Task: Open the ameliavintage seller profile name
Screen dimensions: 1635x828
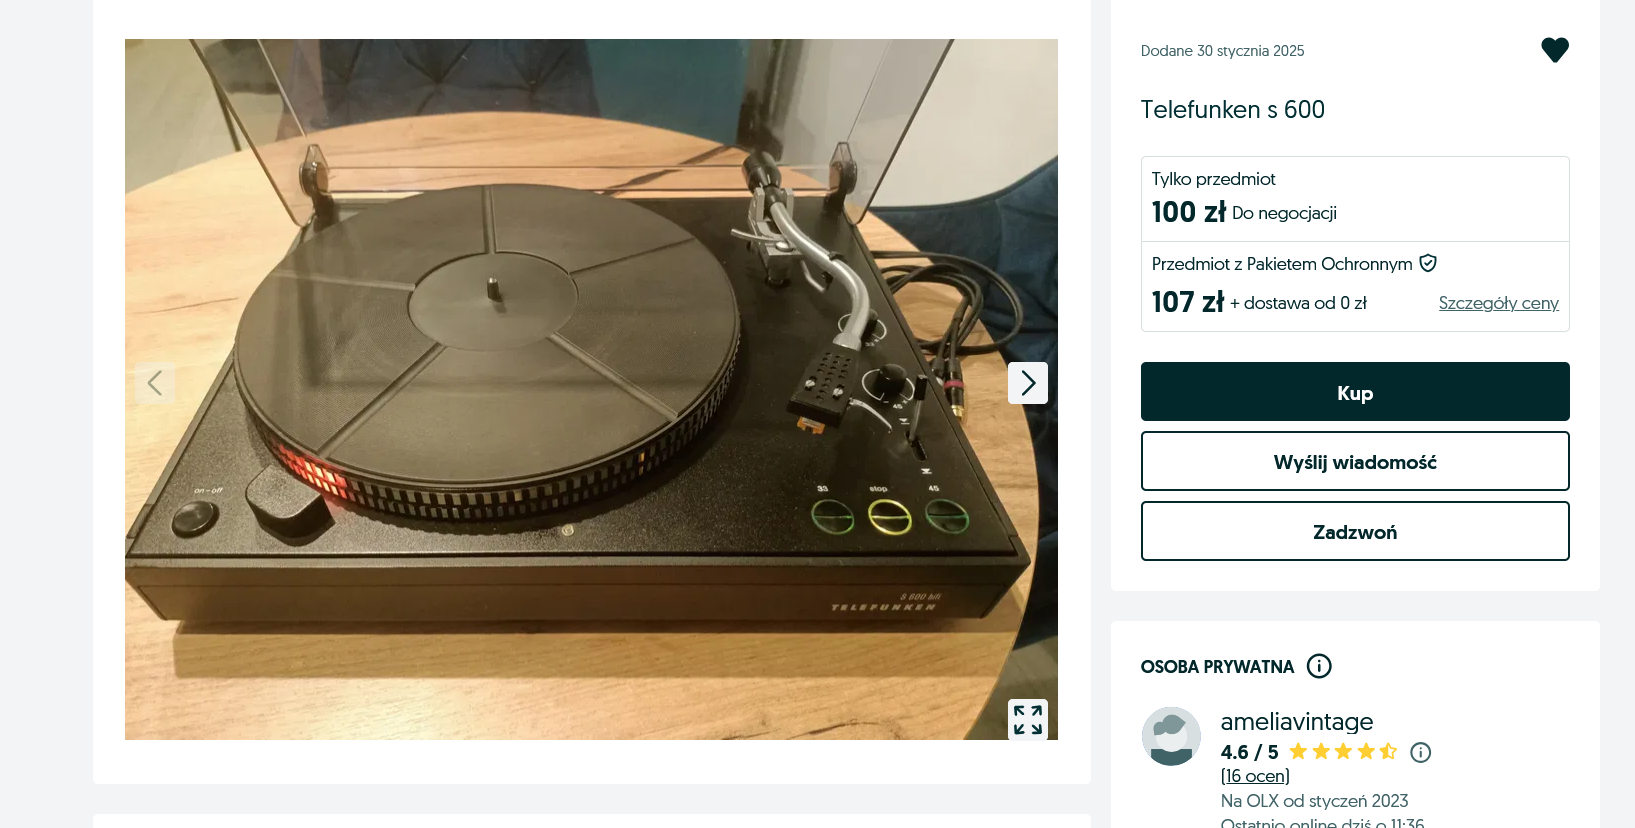Action: click(x=1296, y=722)
